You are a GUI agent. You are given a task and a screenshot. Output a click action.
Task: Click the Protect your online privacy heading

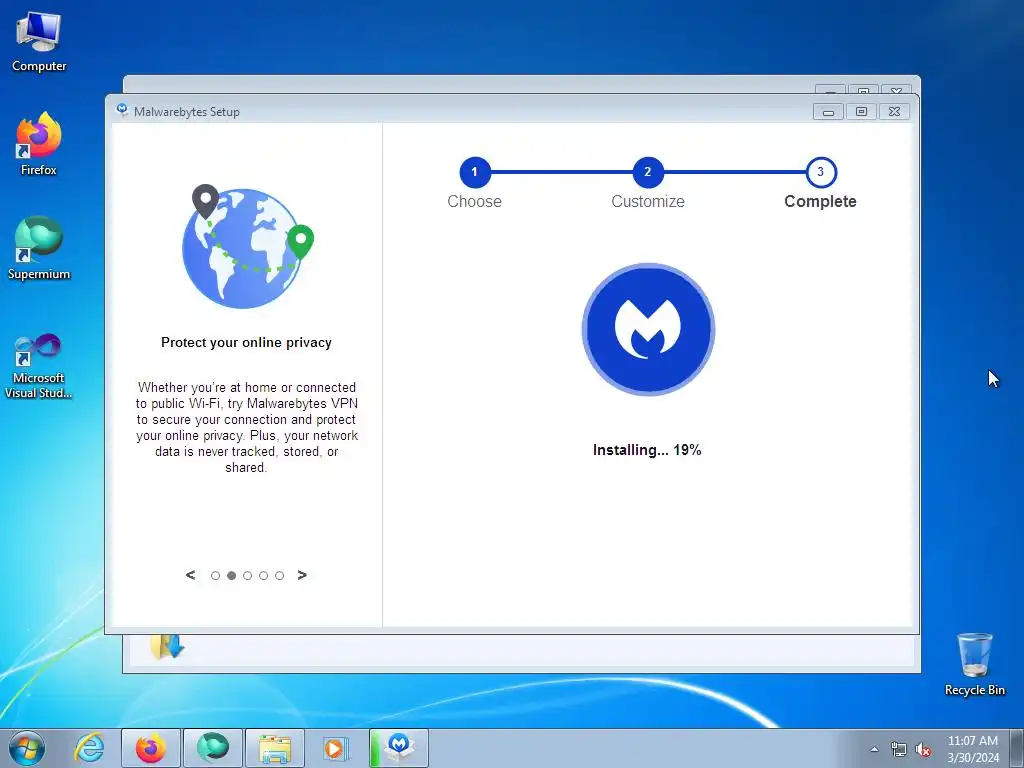(x=246, y=342)
